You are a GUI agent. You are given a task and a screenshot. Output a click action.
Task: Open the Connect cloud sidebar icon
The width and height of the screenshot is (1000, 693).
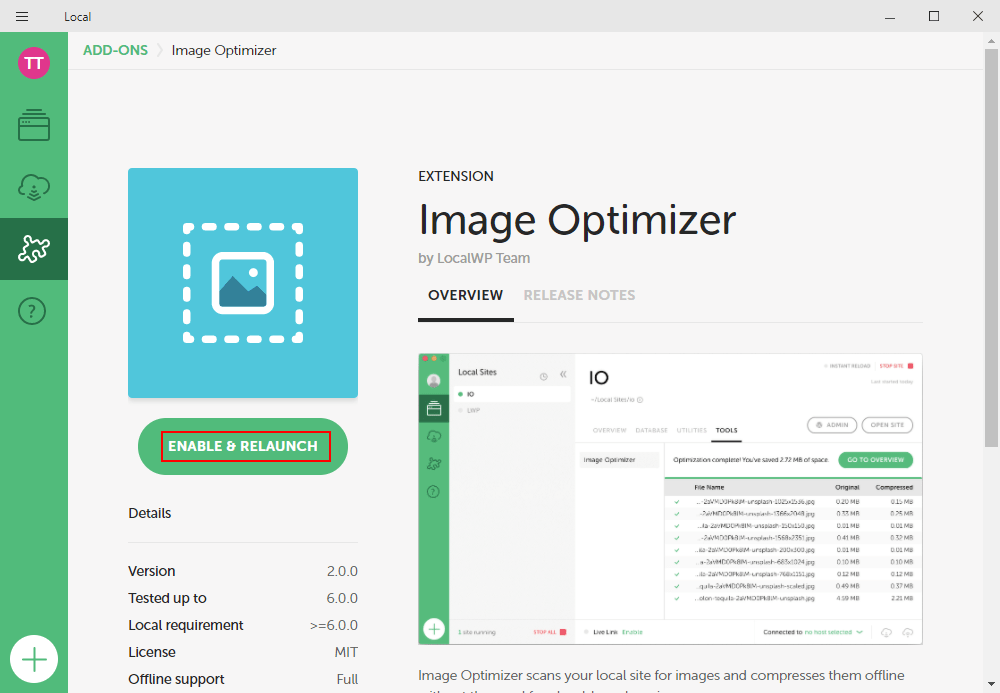(34, 187)
